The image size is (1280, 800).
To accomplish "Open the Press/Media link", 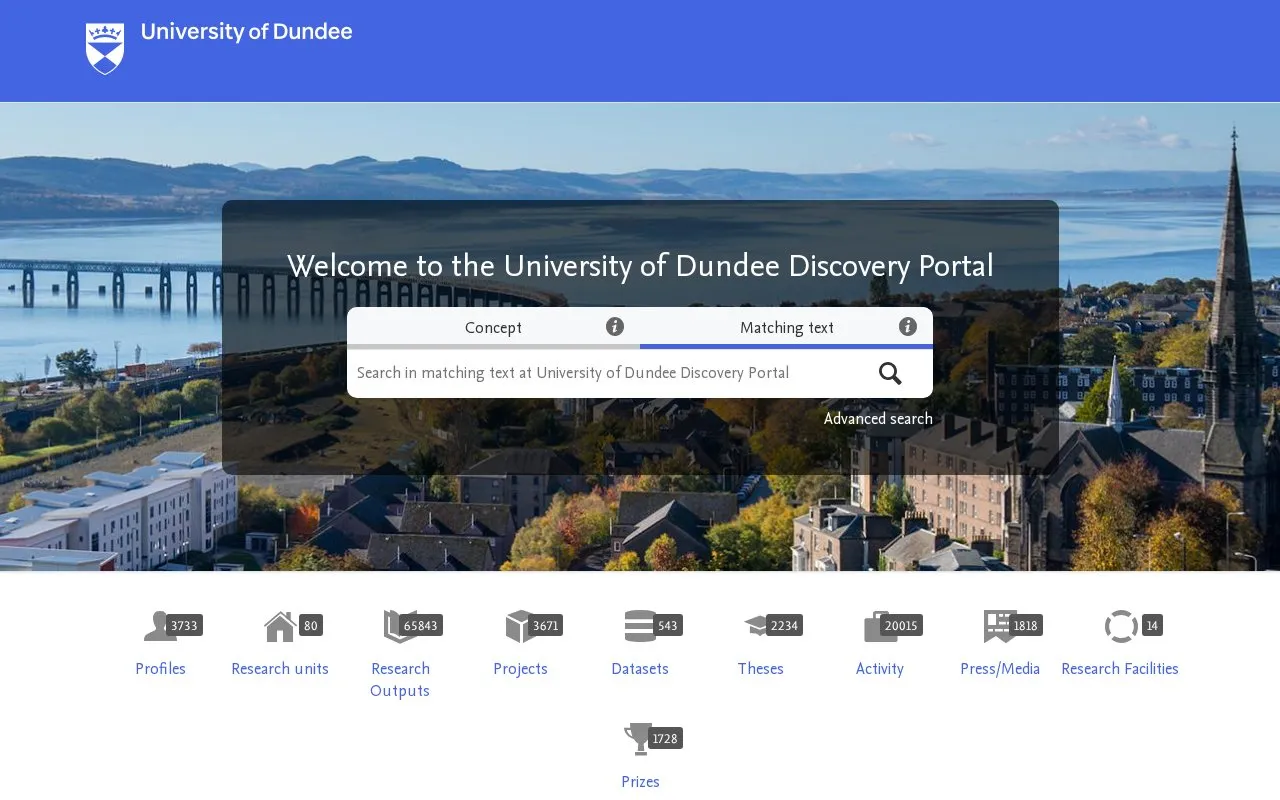I will [1000, 669].
